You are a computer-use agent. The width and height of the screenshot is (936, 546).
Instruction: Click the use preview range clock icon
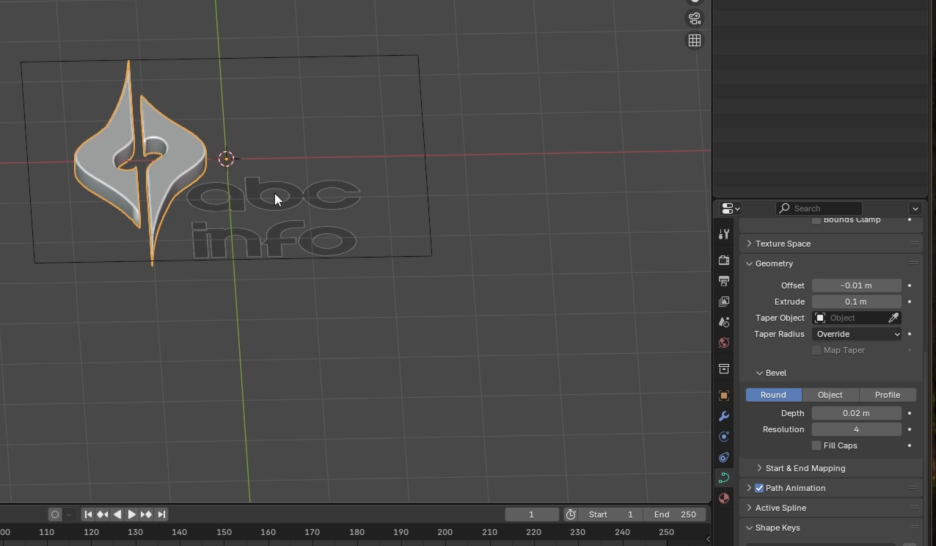tap(571, 514)
